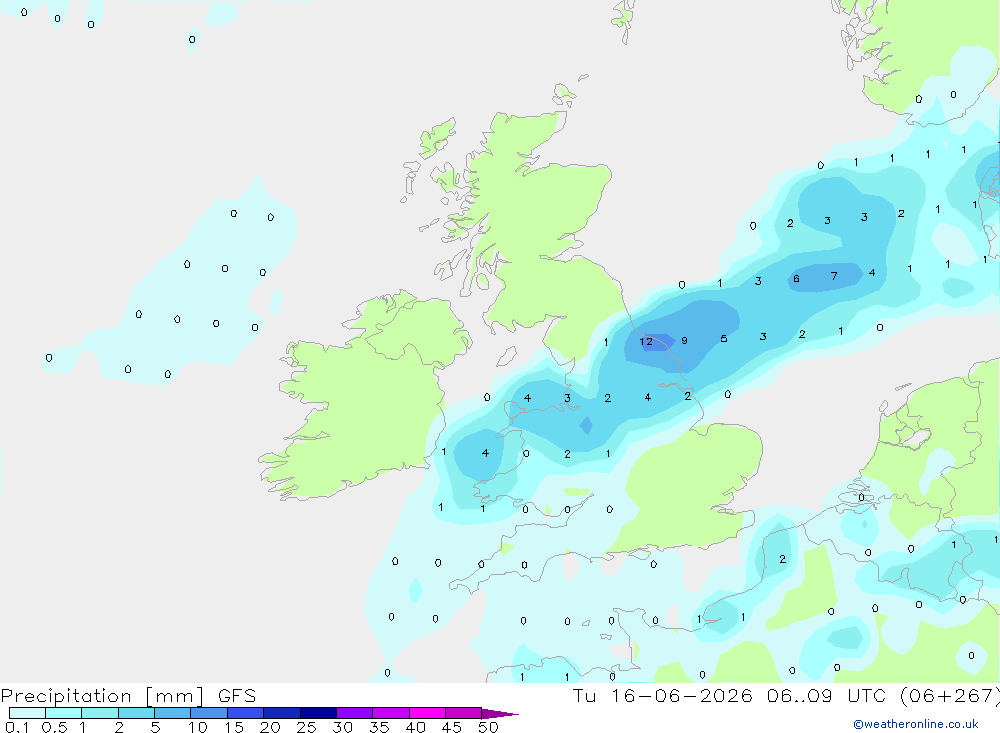This screenshot has width=1000, height=733.
Task: Click the 35–40 mm legend color swatch
Action: pyautogui.click(x=391, y=713)
